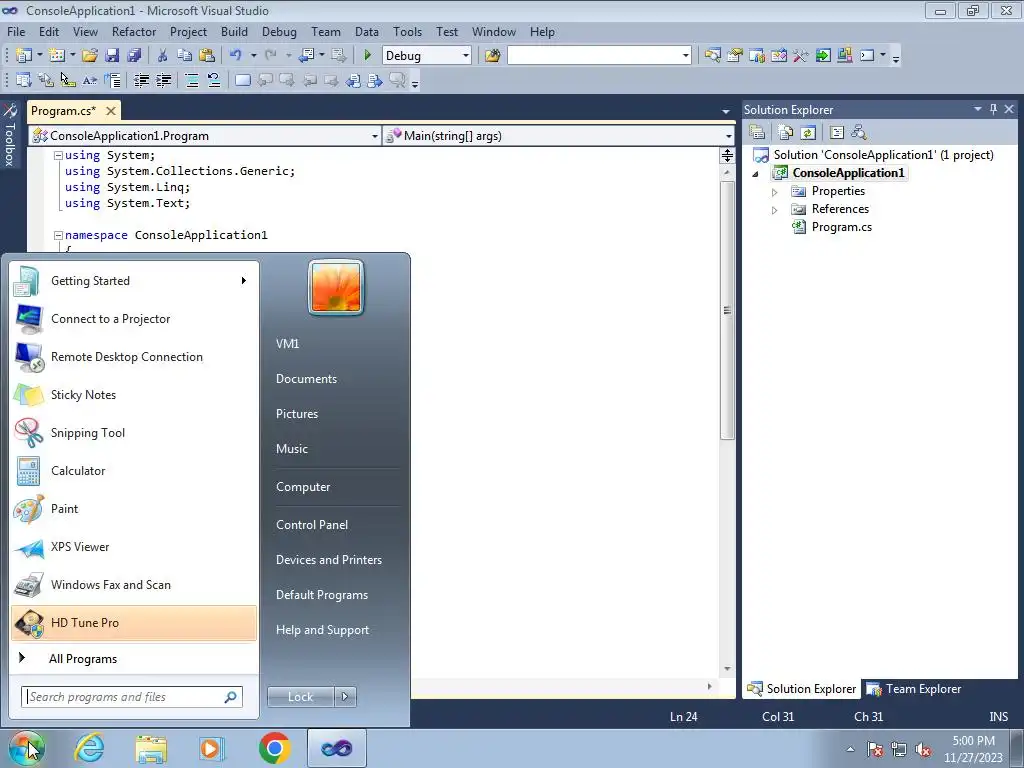
Task: Click Display an Object Member List icon
Action: click(x=24, y=80)
